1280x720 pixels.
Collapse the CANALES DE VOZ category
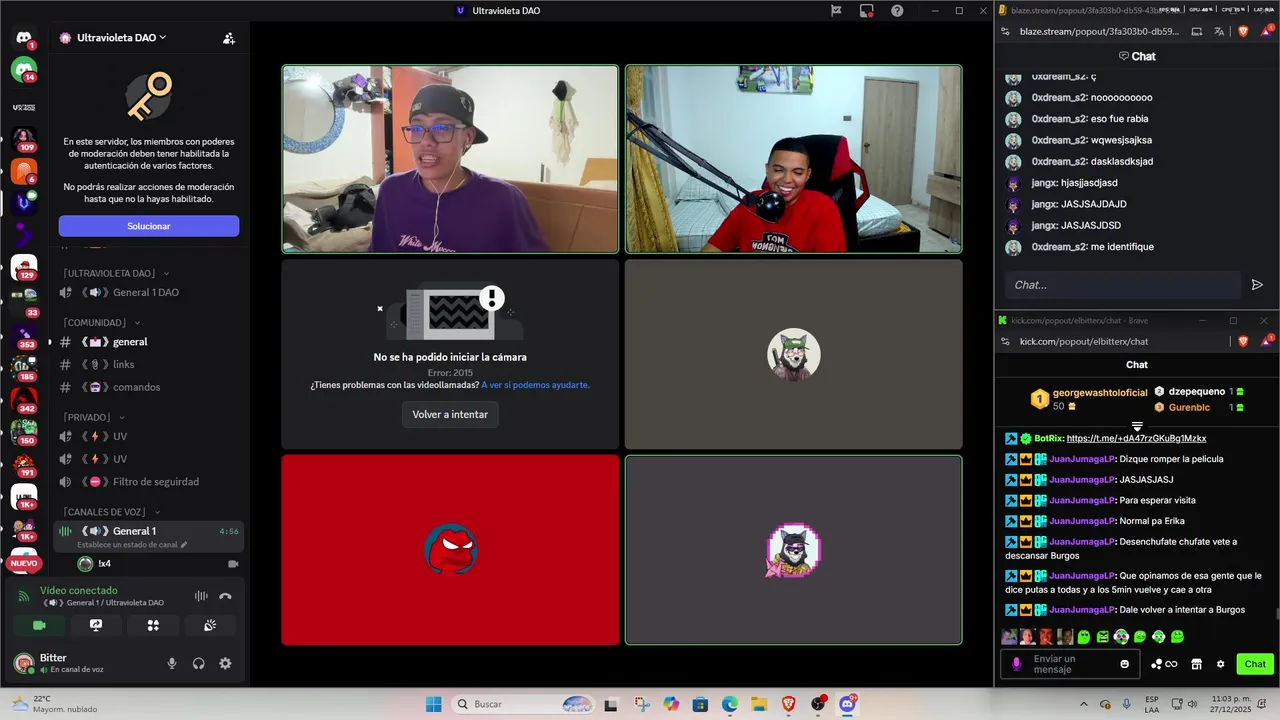click(111, 512)
